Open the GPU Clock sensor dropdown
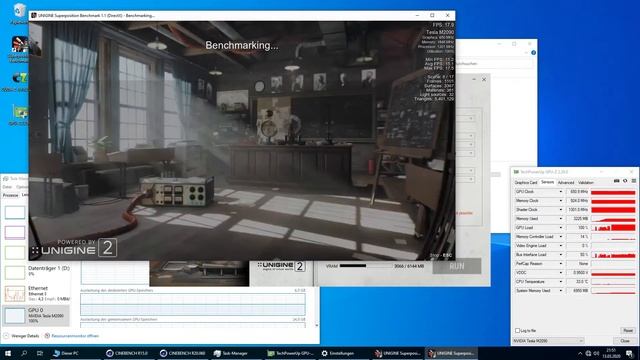Viewport: 640px width, 360px height. pyautogui.click(x=560, y=191)
